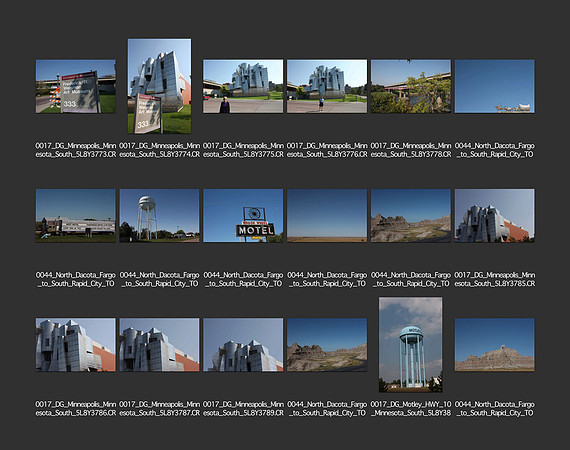
Task: Select badlands thumbnail next to blue water tower
Action: click(327, 345)
